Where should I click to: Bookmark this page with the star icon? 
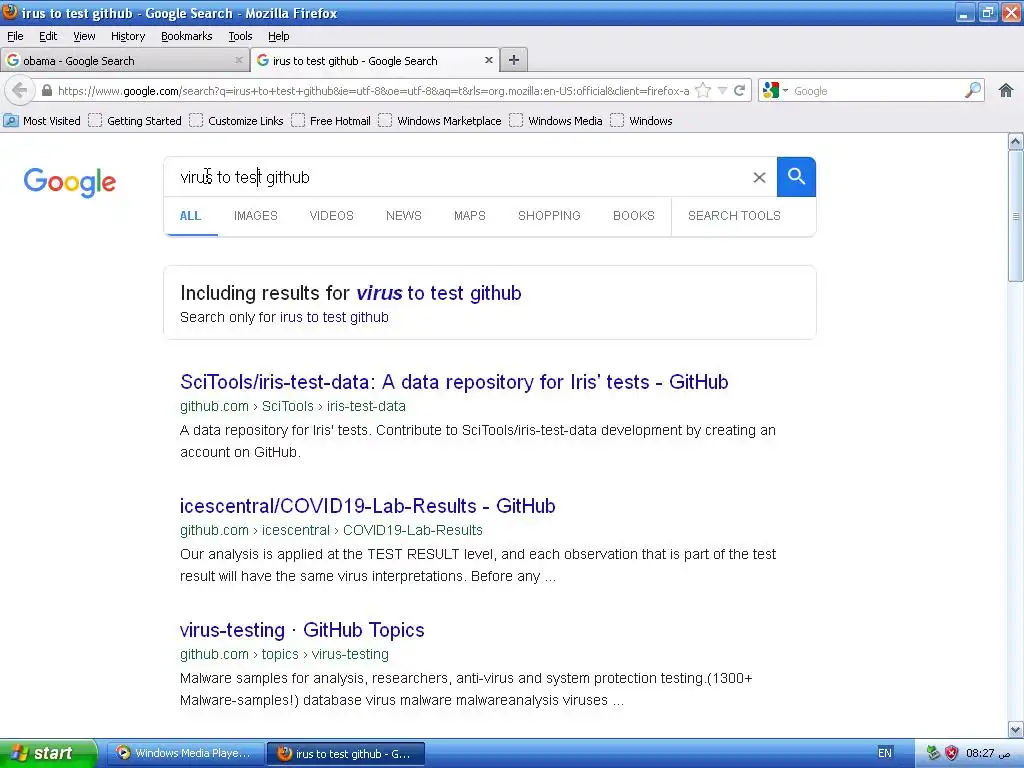[703, 91]
